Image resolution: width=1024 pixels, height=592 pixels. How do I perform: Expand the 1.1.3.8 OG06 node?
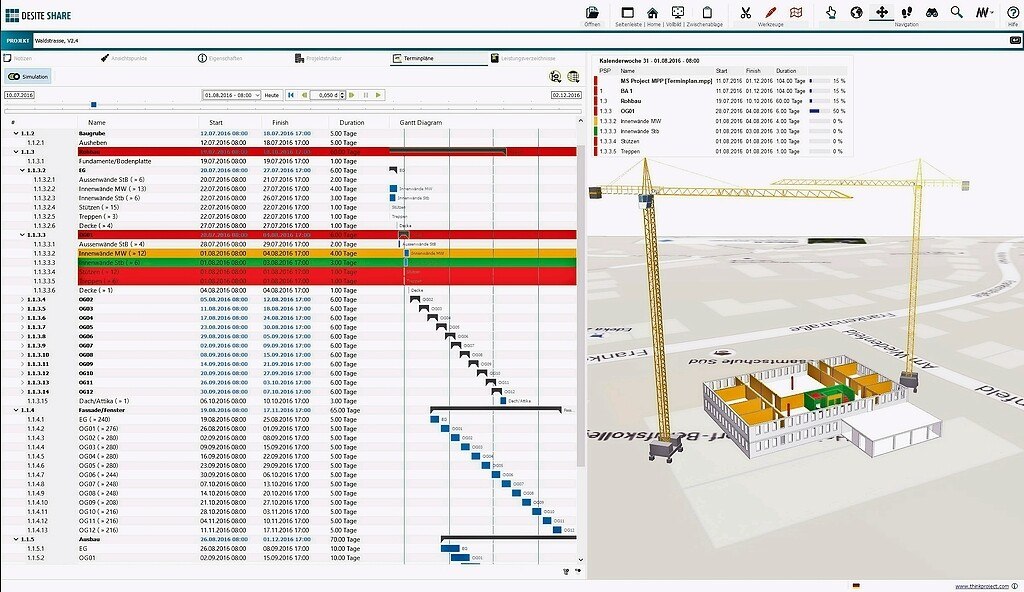click(x=22, y=337)
